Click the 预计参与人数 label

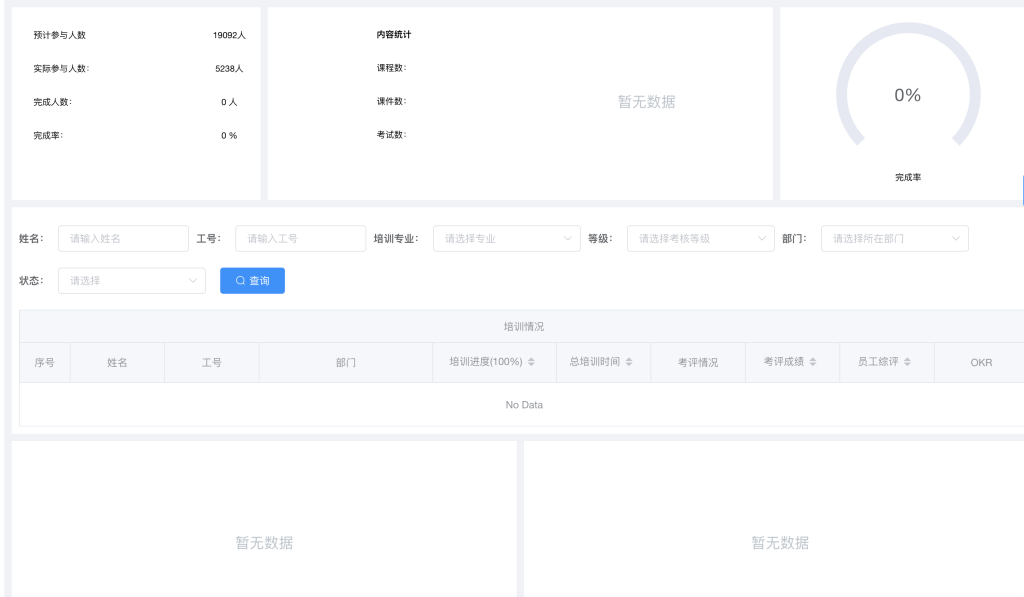tap(59, 35)
